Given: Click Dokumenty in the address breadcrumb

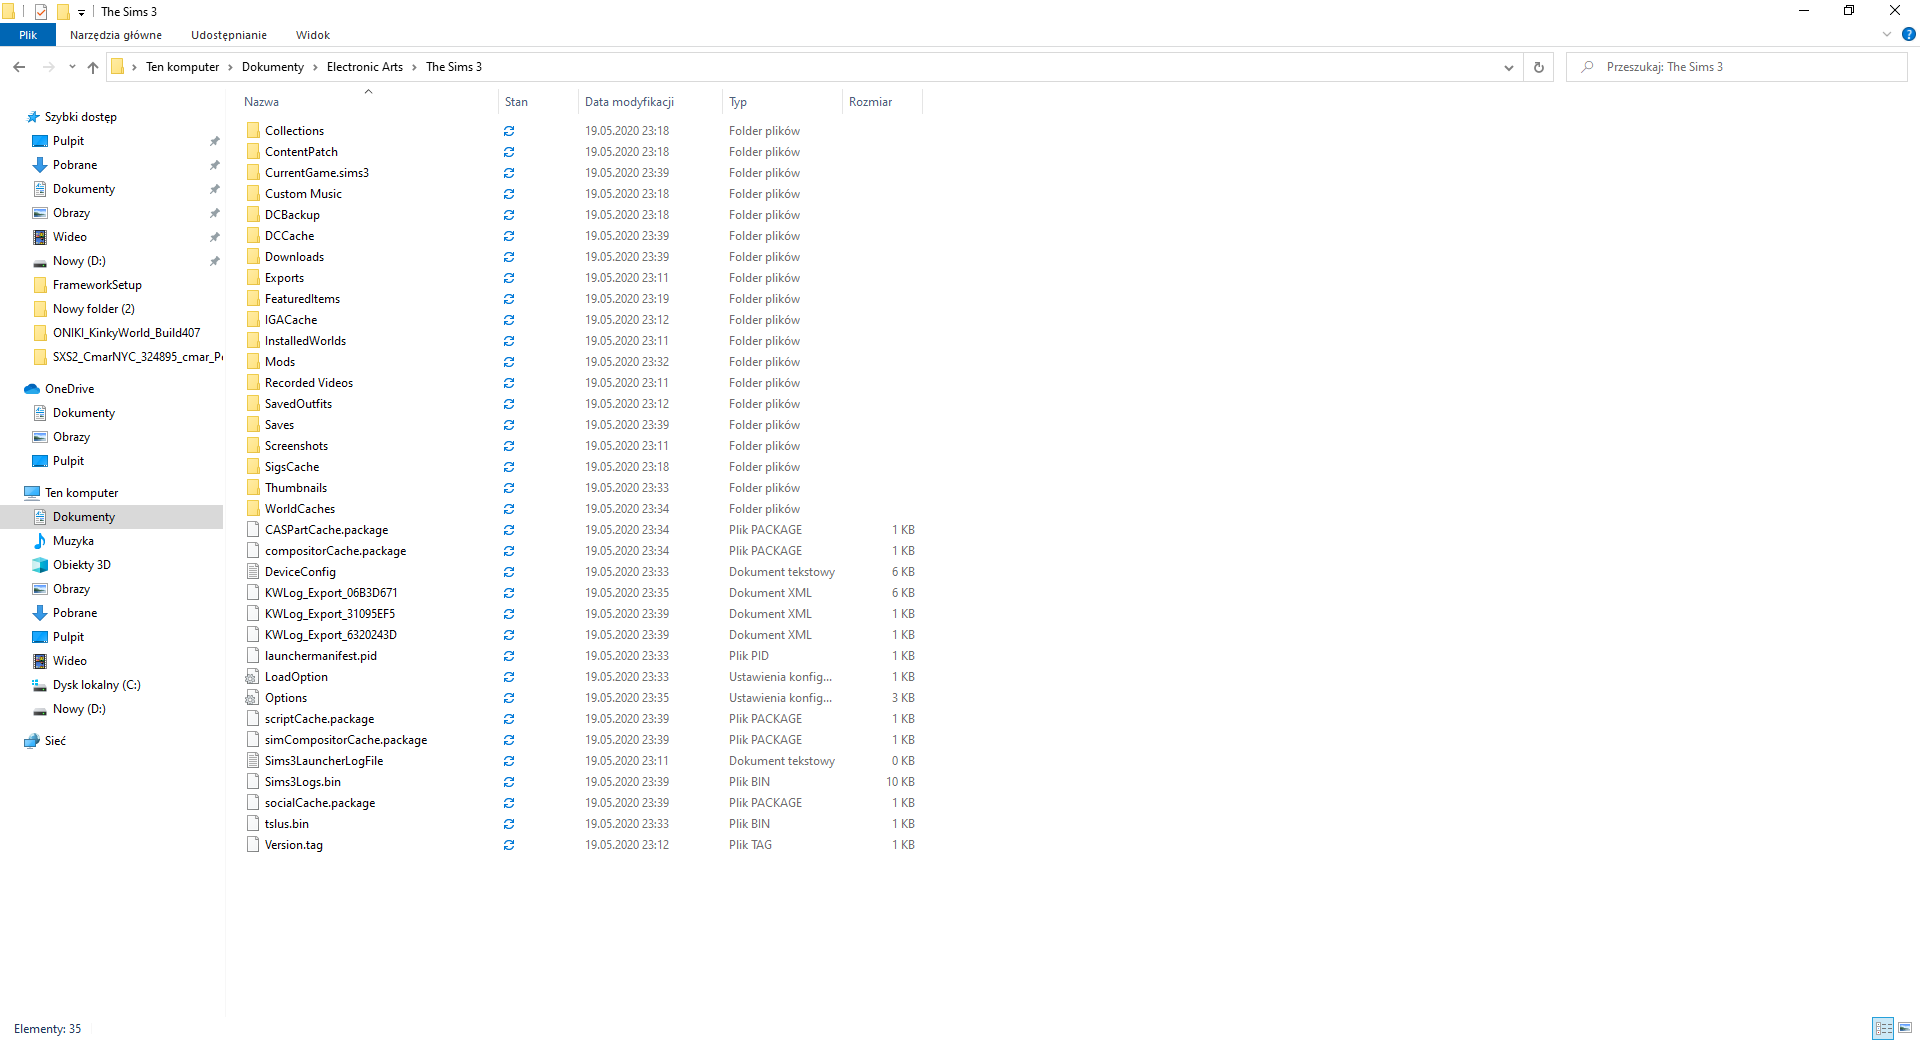Looking at the screenshot, I should point(273,67).
